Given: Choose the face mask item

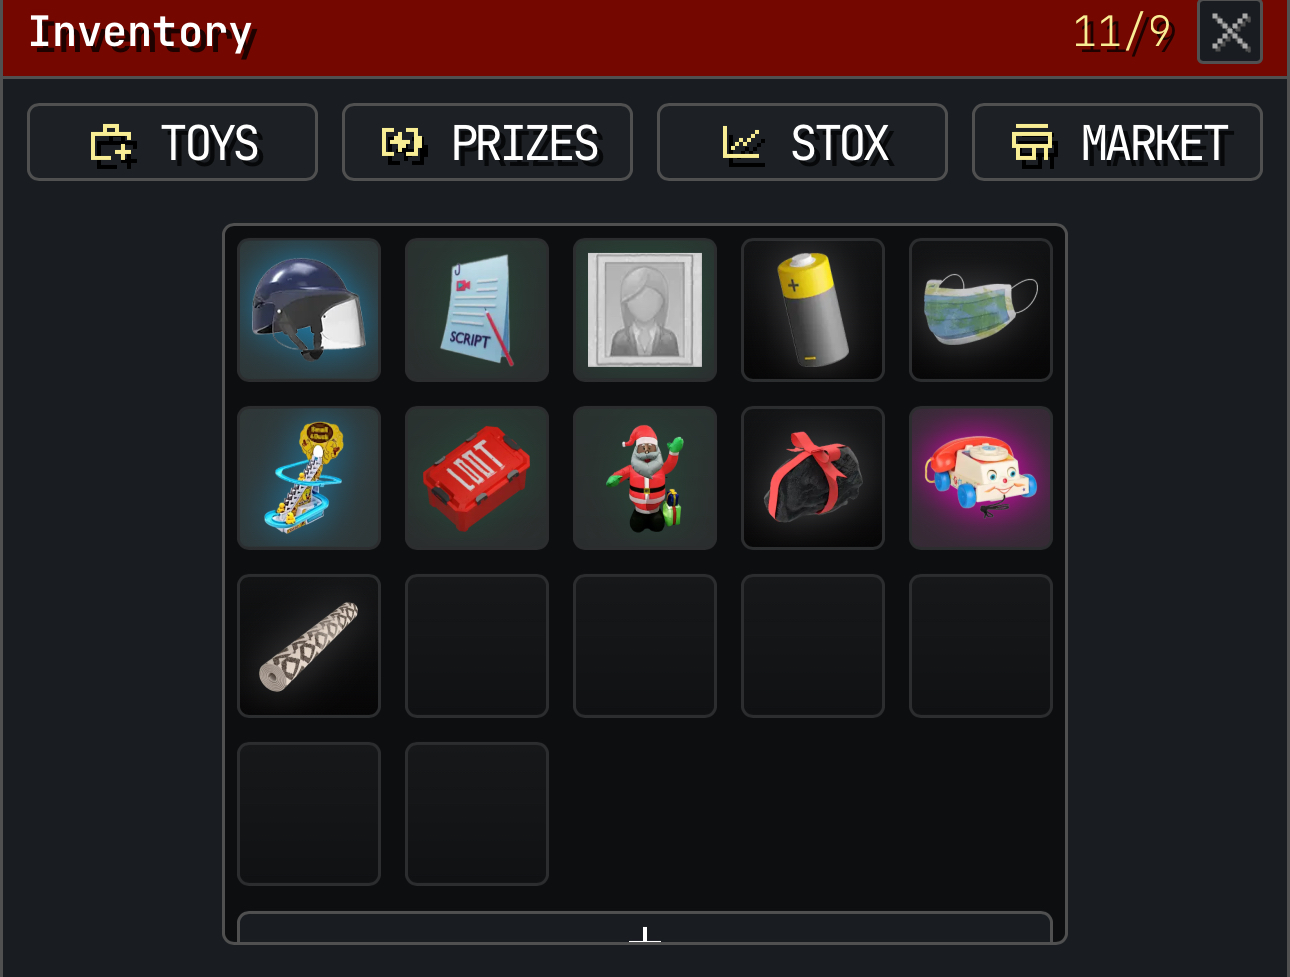Looking at the screenshot, I should point(981,310).
